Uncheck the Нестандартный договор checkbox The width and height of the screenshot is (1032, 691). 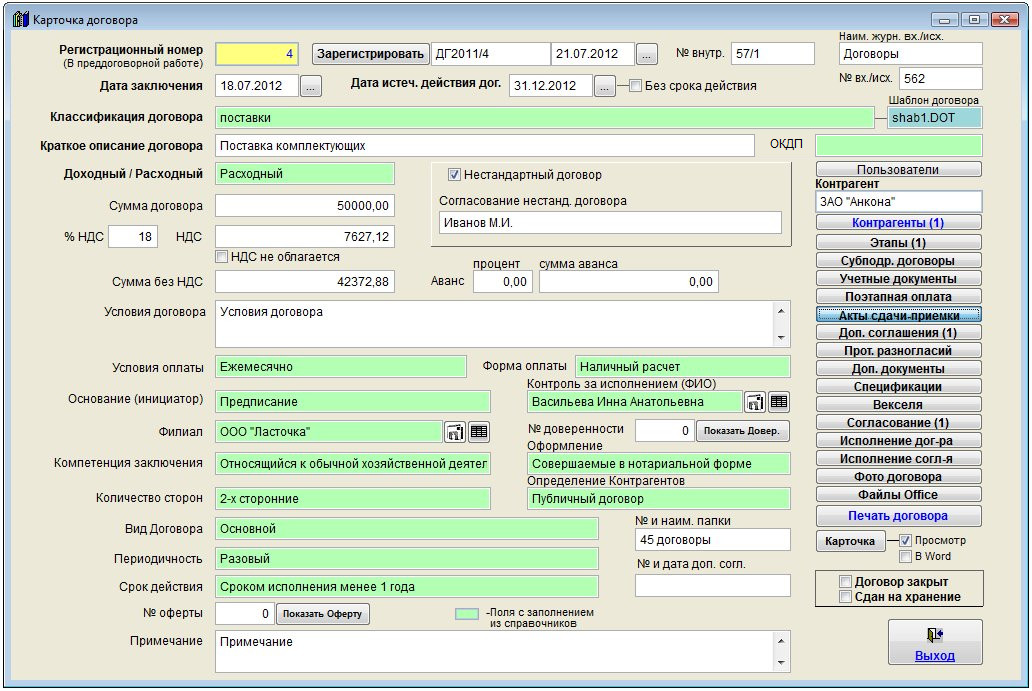pos(454,175)
